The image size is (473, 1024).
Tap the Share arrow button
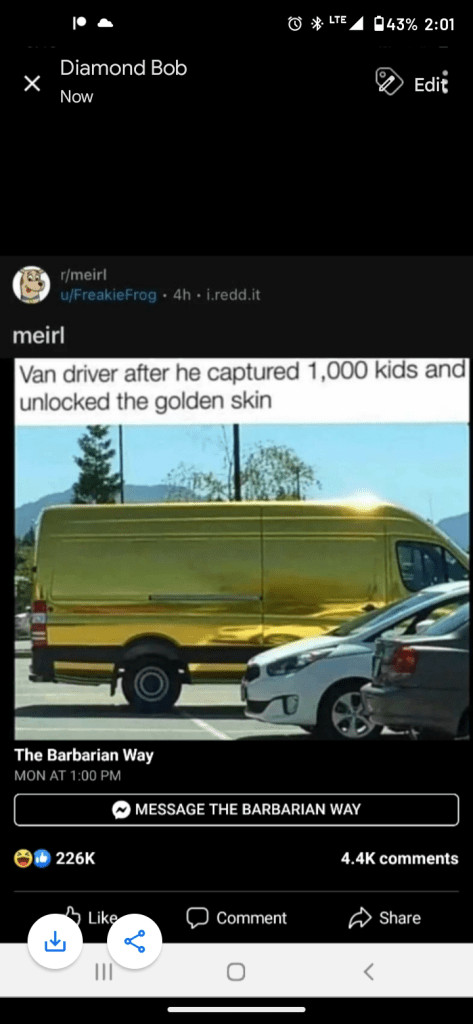click(386, 918)
